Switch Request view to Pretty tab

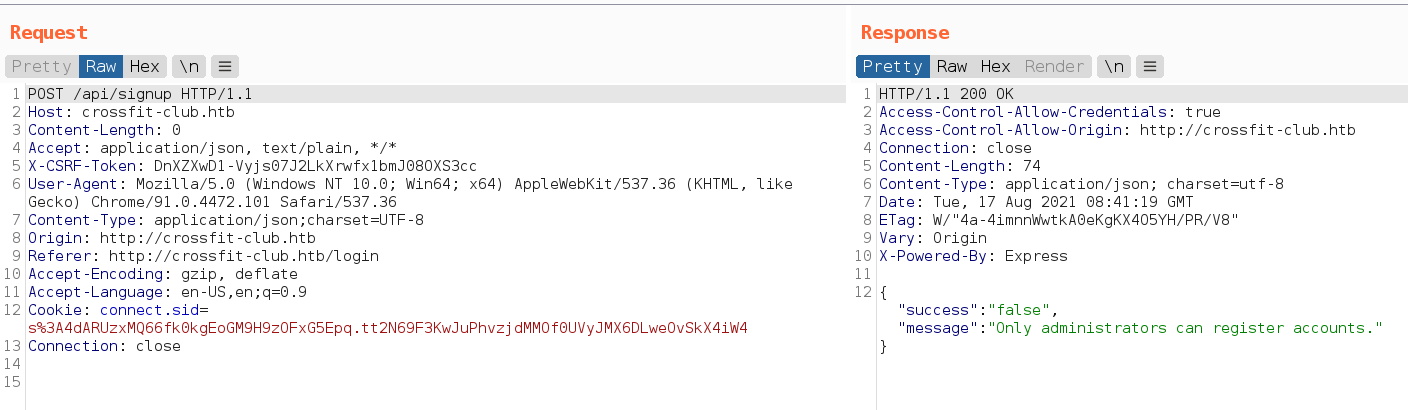pyautogui.click(x=41, y=67)
